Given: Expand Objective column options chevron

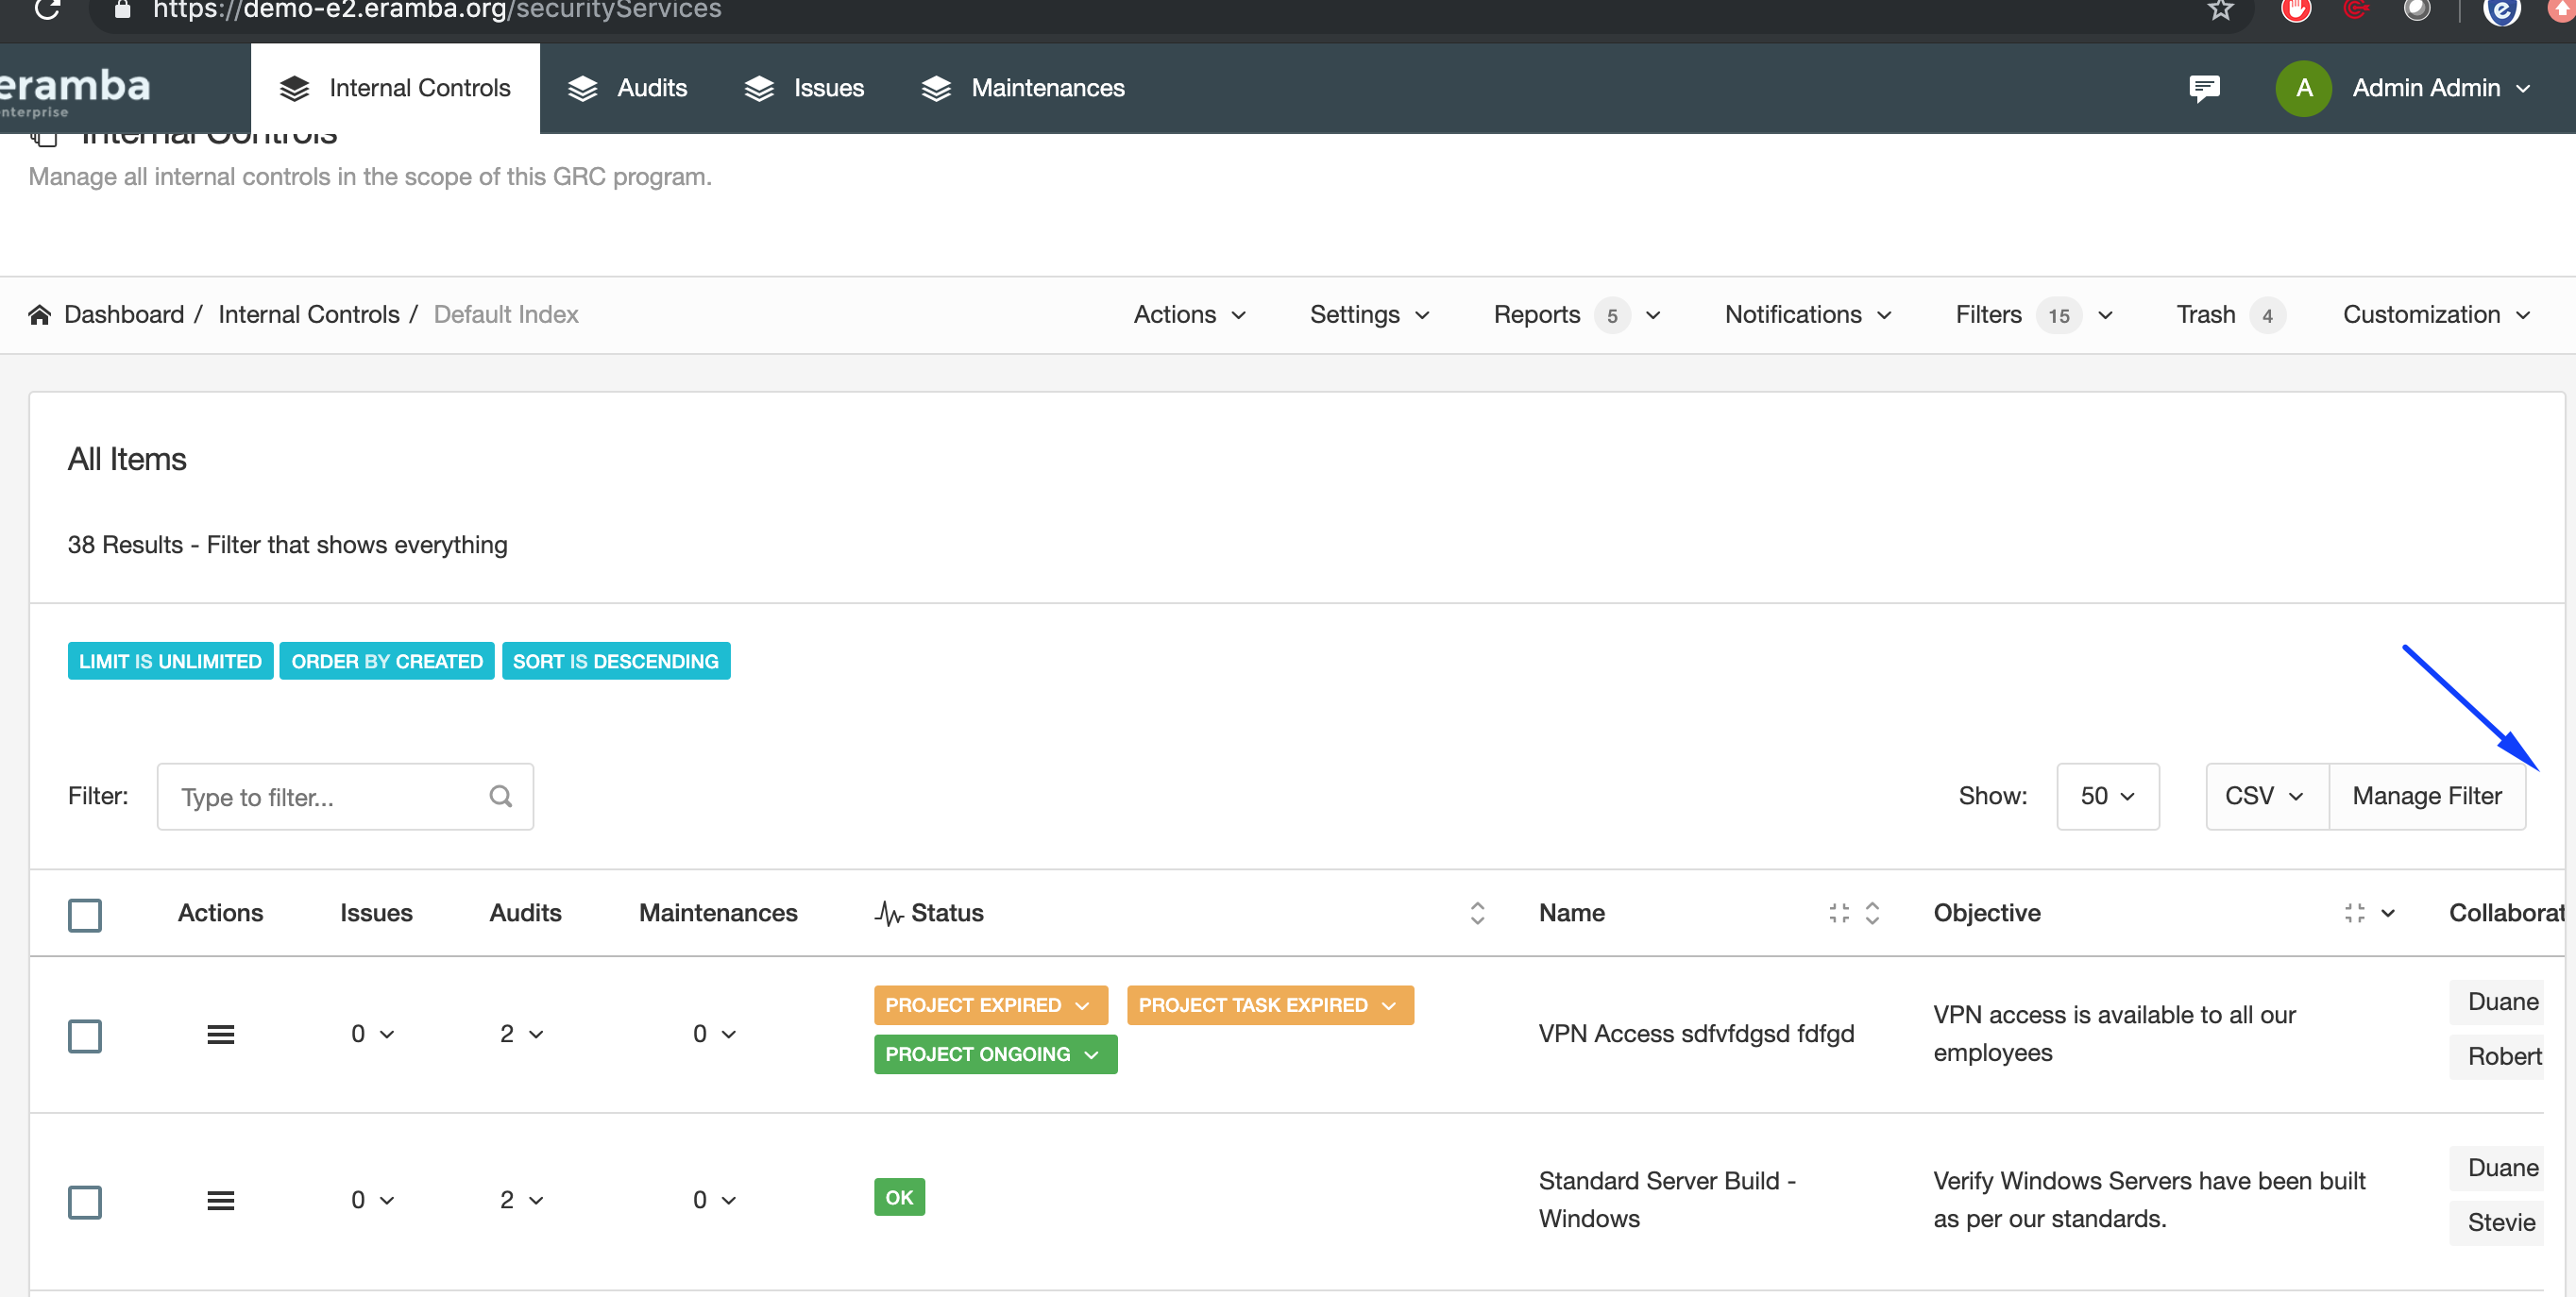Looking at the screenshot, I should coord(2388,913).
